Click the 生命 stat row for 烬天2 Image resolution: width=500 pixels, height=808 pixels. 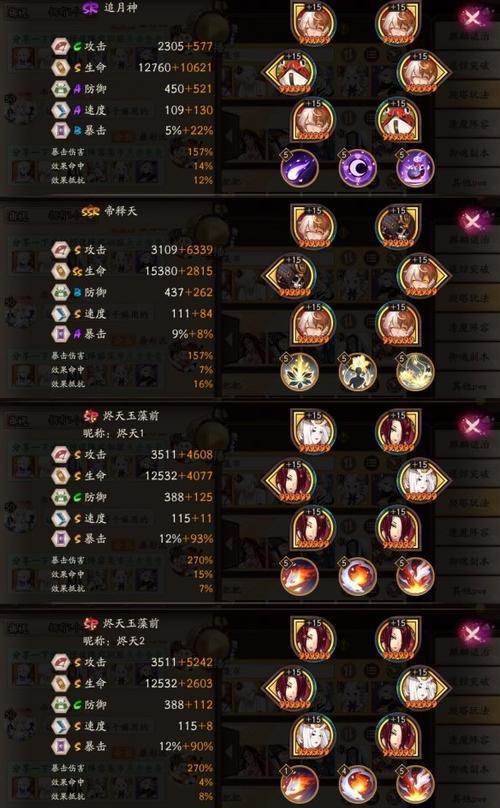click(x=132, y=683)
